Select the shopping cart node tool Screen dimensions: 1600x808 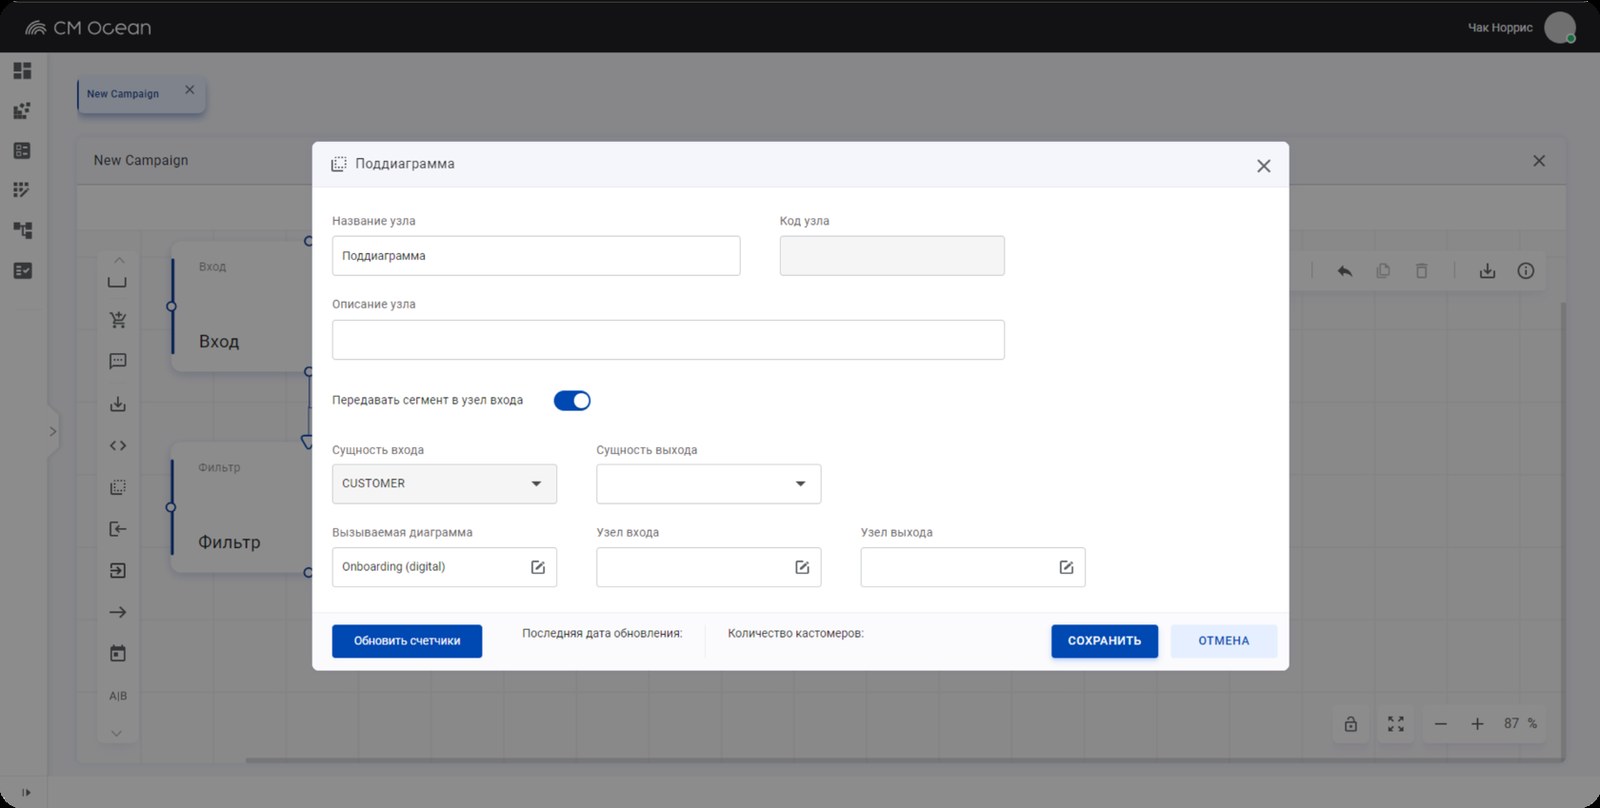[x=118, y=320]
